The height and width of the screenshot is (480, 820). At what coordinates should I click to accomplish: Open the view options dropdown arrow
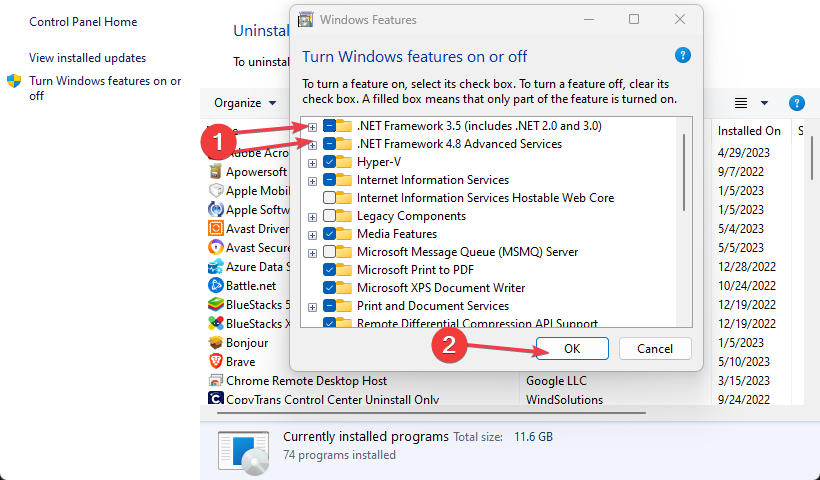764,103
